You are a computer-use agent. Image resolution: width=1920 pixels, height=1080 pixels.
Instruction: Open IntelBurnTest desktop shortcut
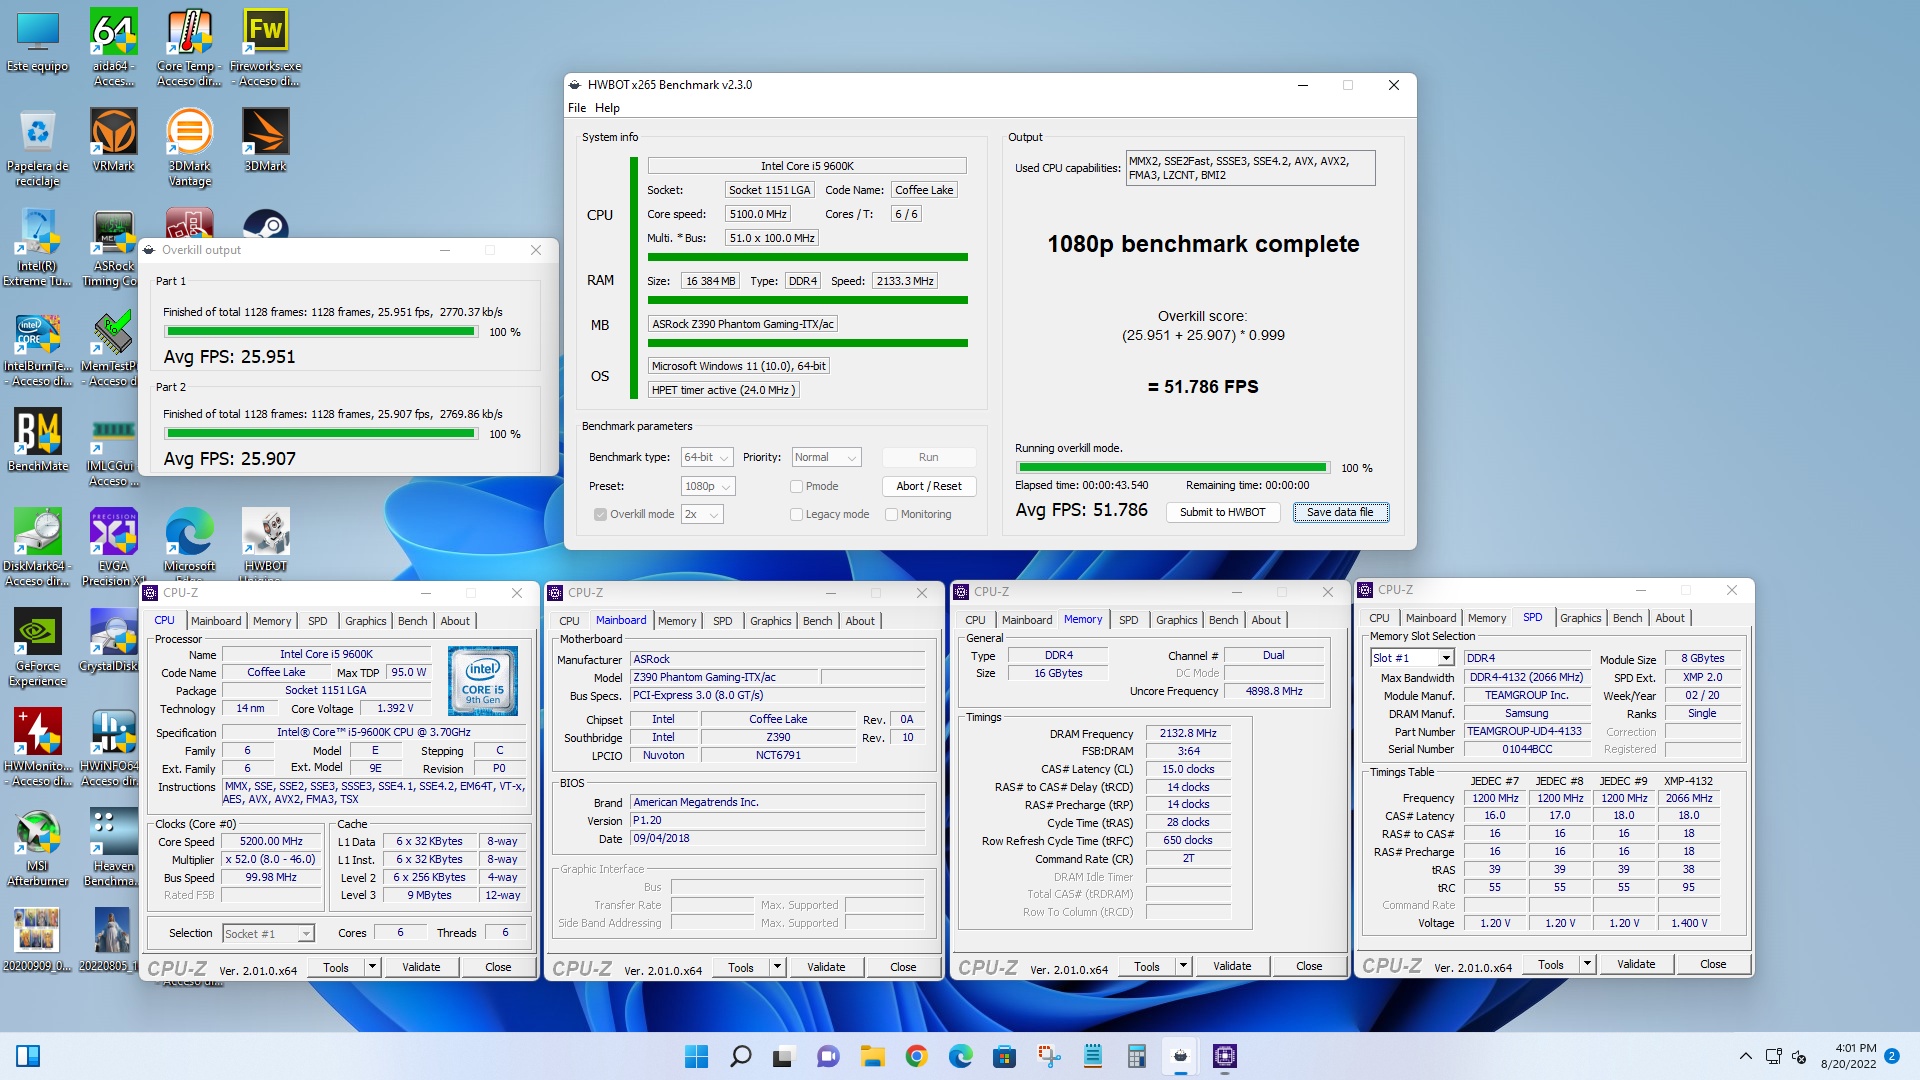[37, 347]
